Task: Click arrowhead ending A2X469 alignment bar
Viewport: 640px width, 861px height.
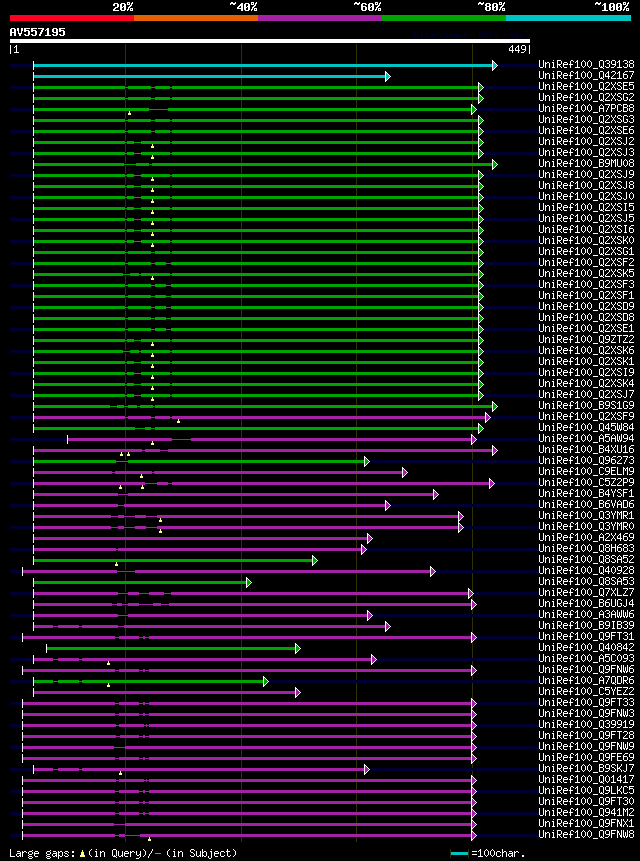Action: pyautogui.click(x=369, y=538)
